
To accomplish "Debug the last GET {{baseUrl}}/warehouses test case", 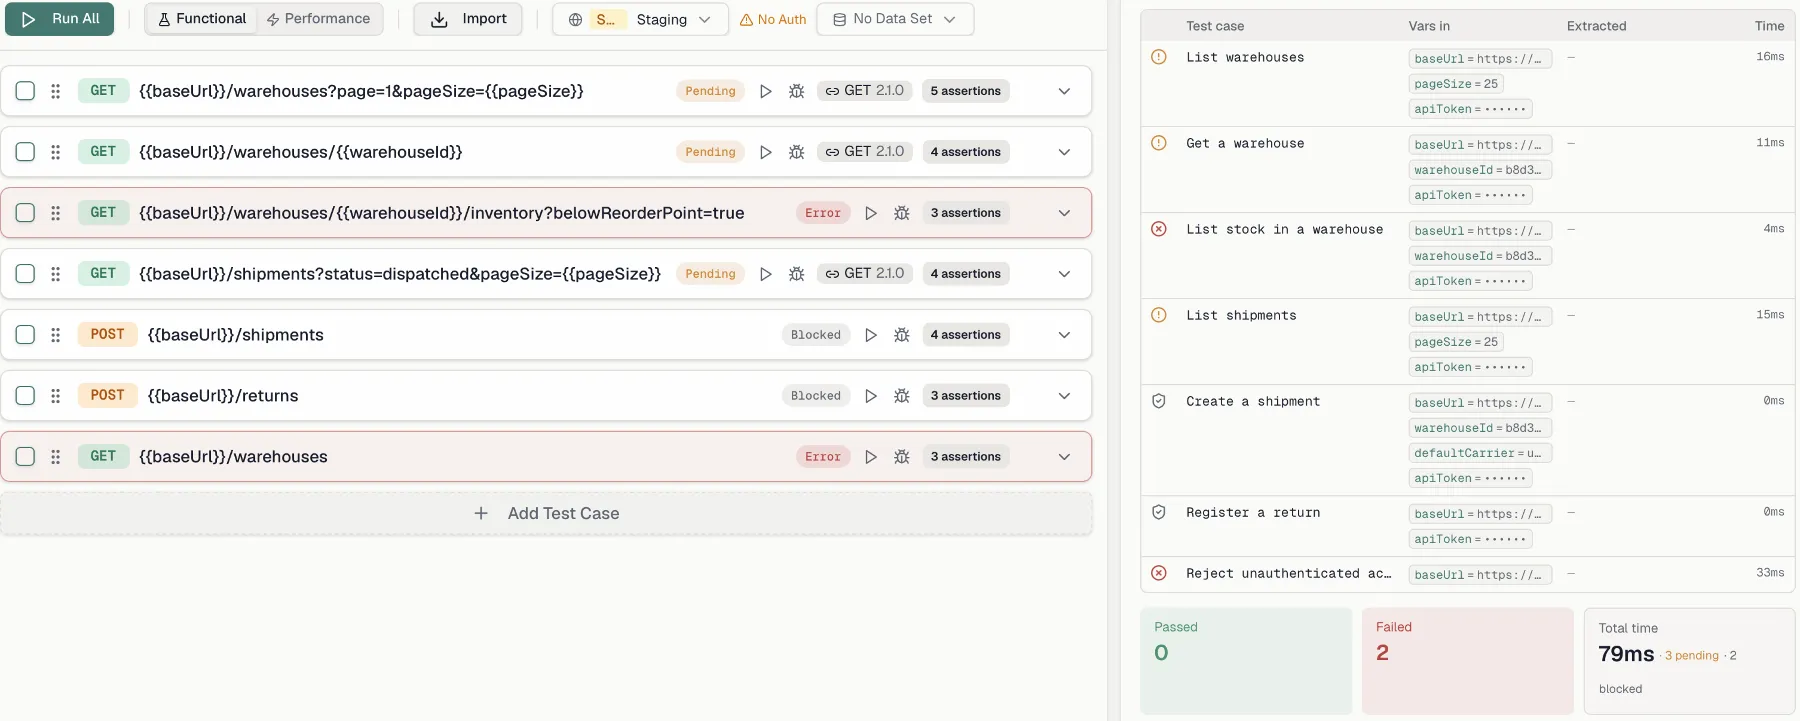I will coord(902,457).
